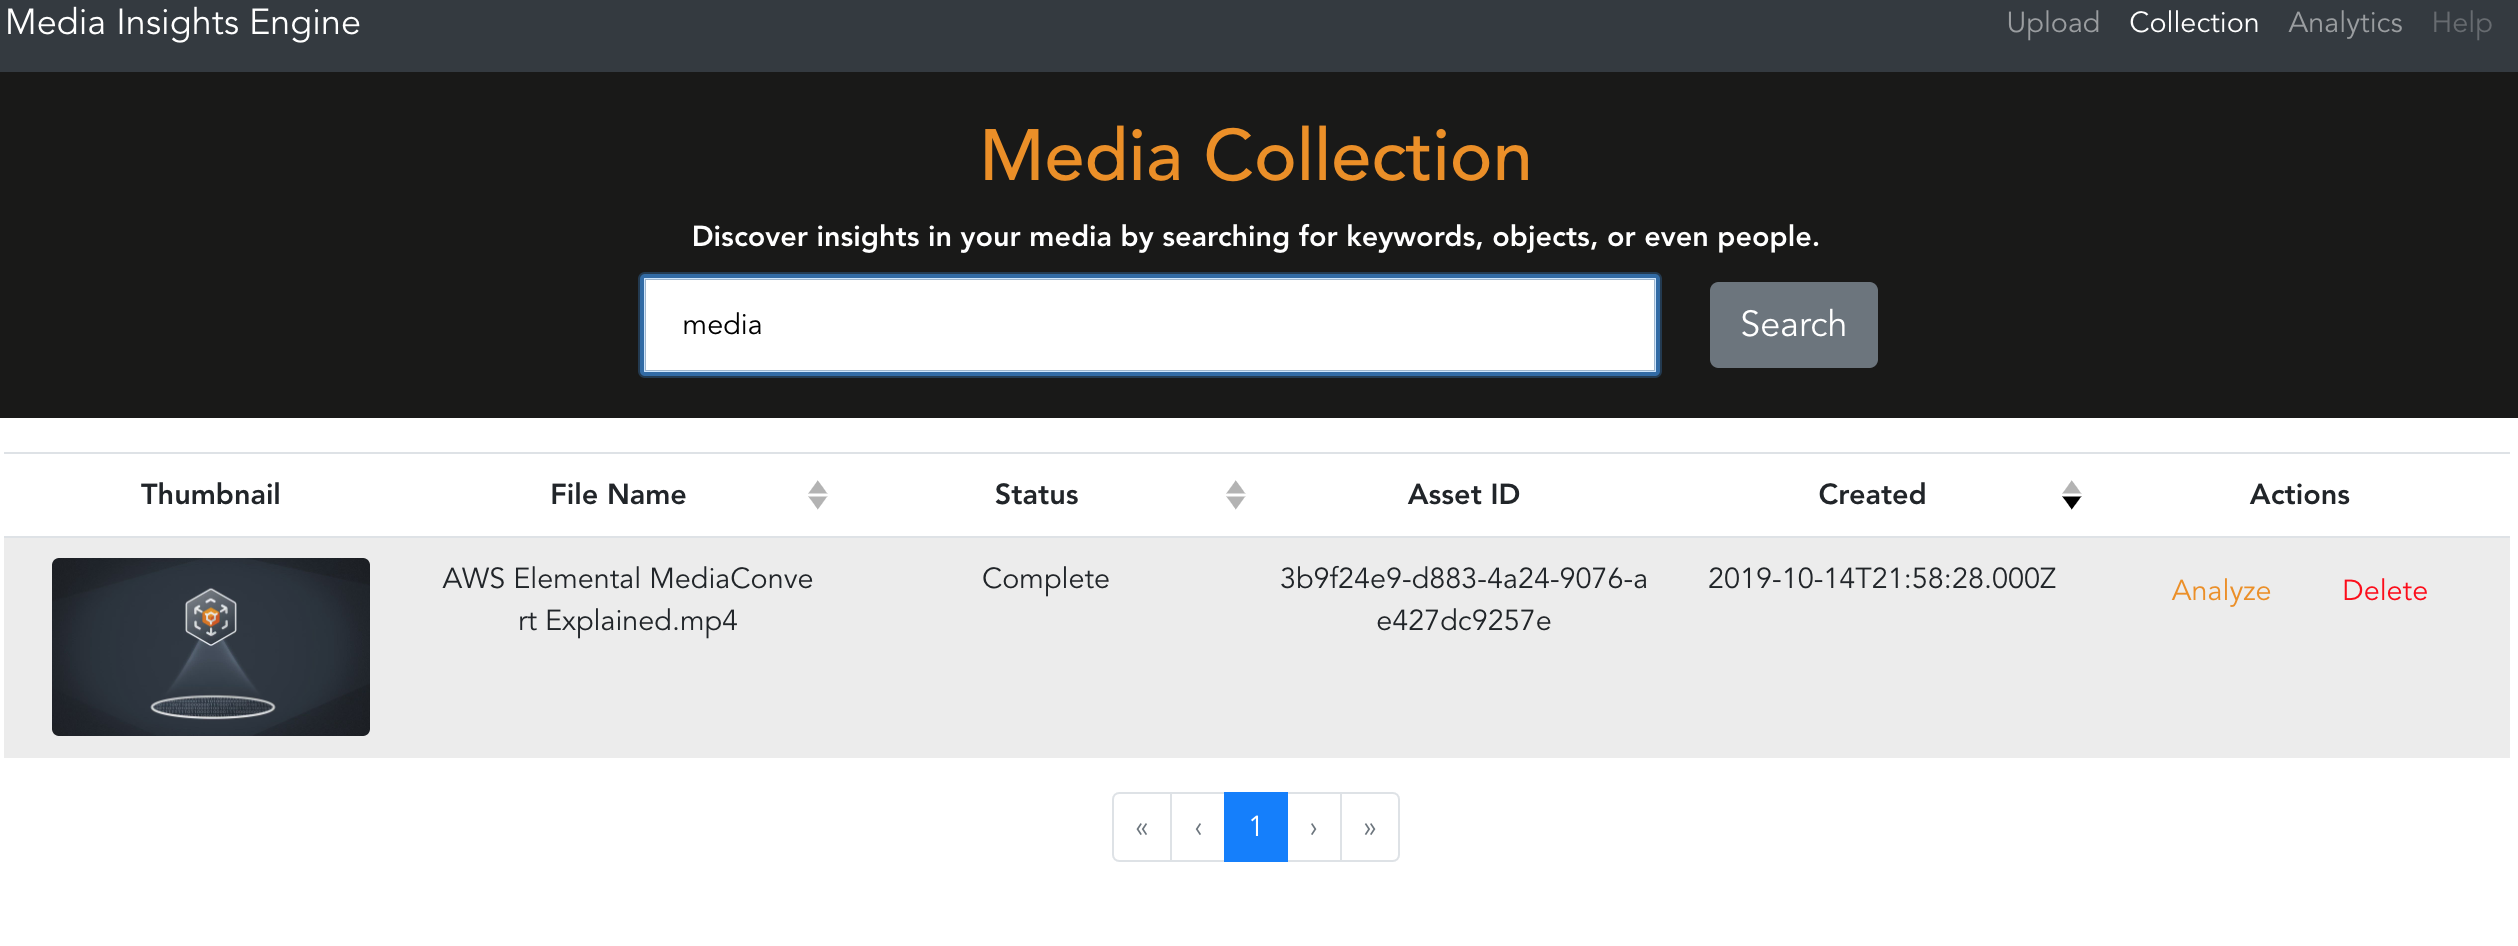This screenshot has height=946, width=2518.
Task: Analyze the MediaConvert Explained video
Action: pyautogui.click(x=2221, y=591)
